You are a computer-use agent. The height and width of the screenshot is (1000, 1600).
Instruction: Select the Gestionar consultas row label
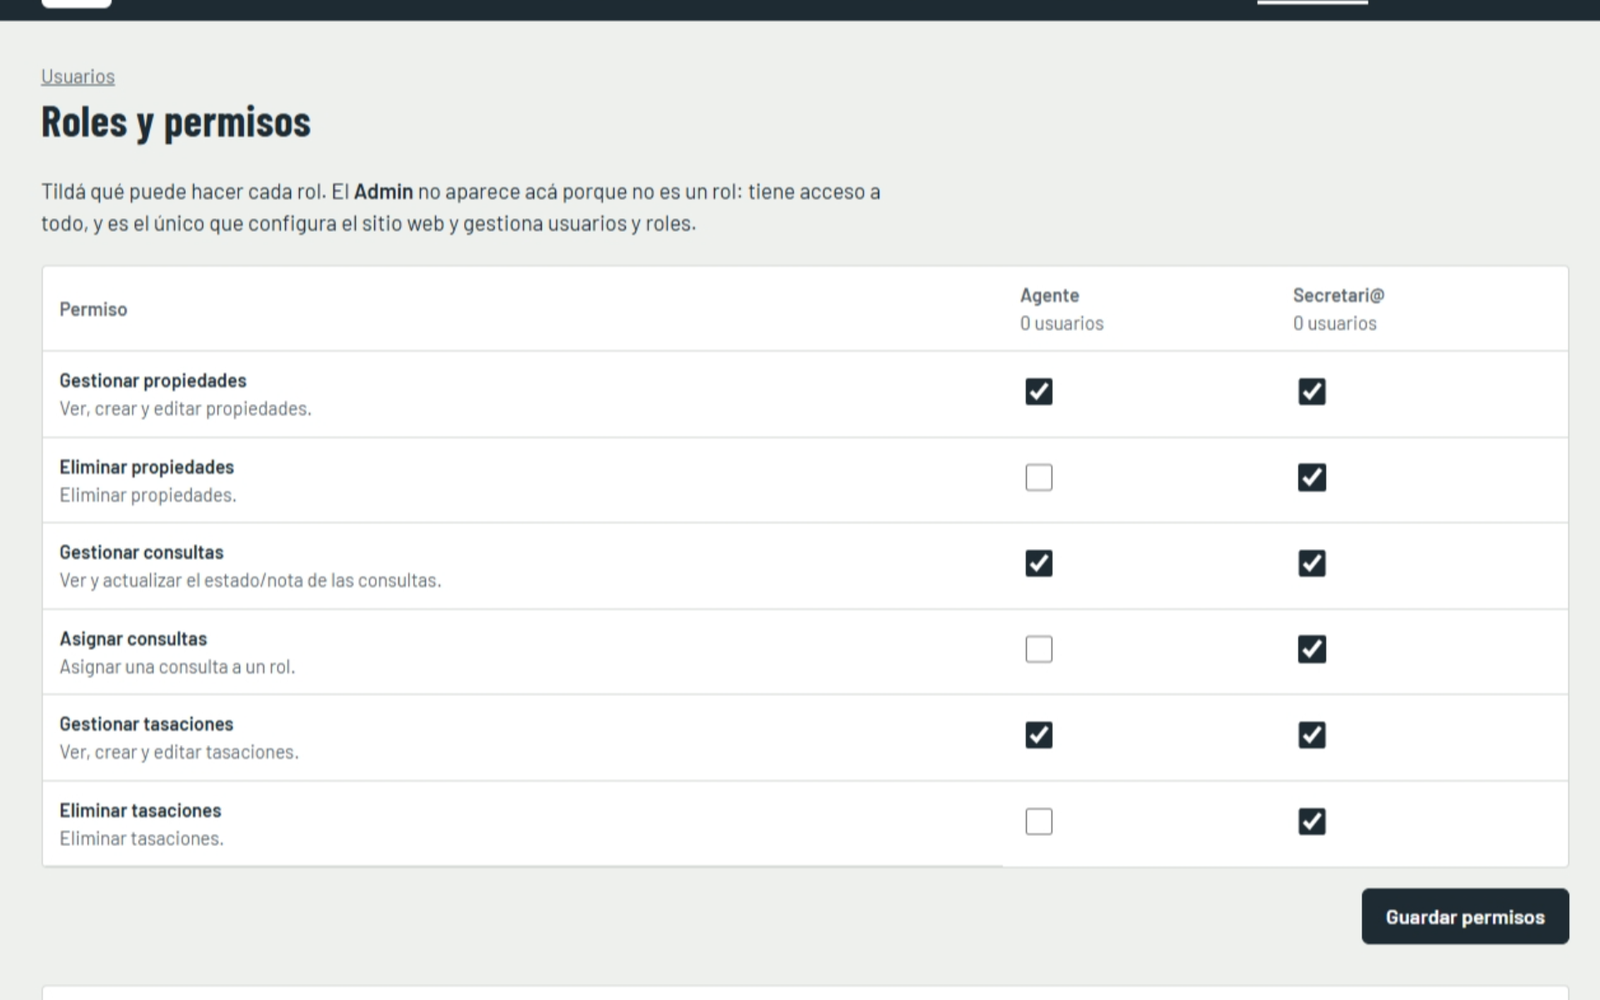click(x=141, y=552)
